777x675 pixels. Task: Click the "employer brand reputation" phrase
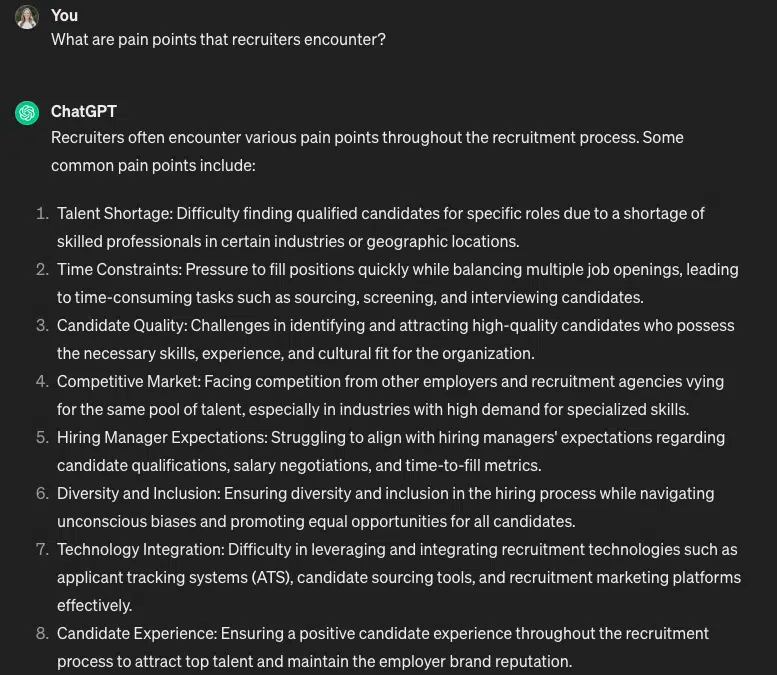(x=479, y=661)
